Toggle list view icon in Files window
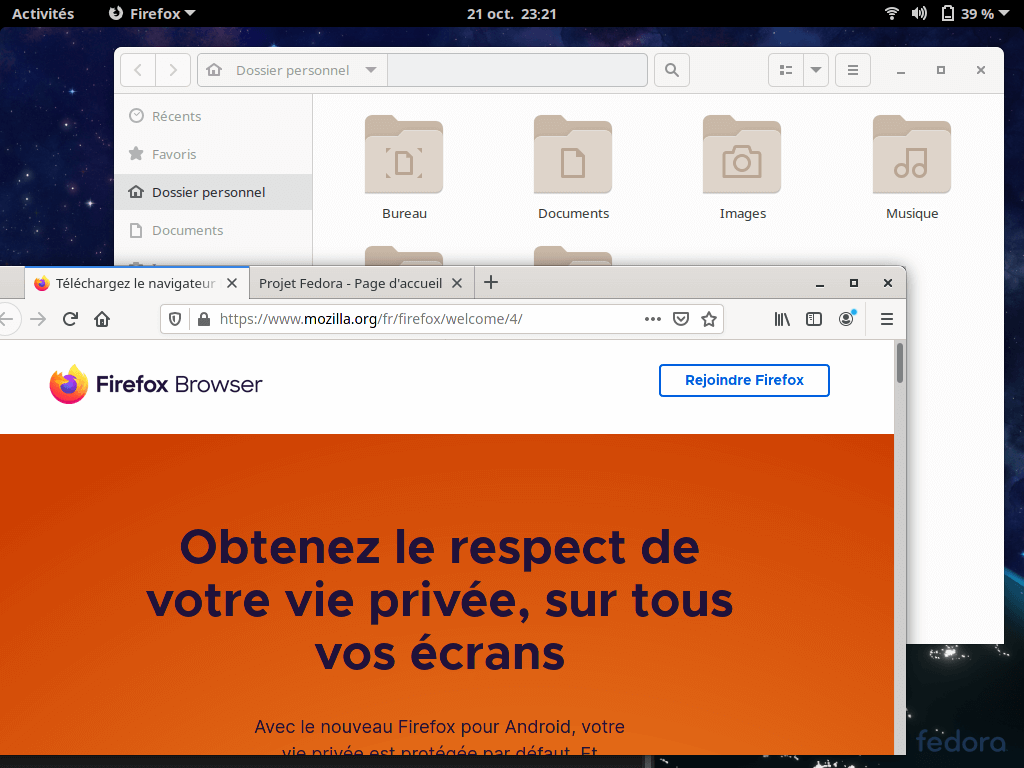 (786, 70)
